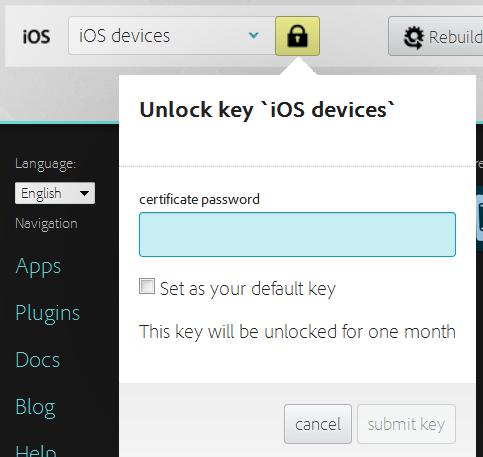
Task: Click the cancel button
Action: coord(318,424)
